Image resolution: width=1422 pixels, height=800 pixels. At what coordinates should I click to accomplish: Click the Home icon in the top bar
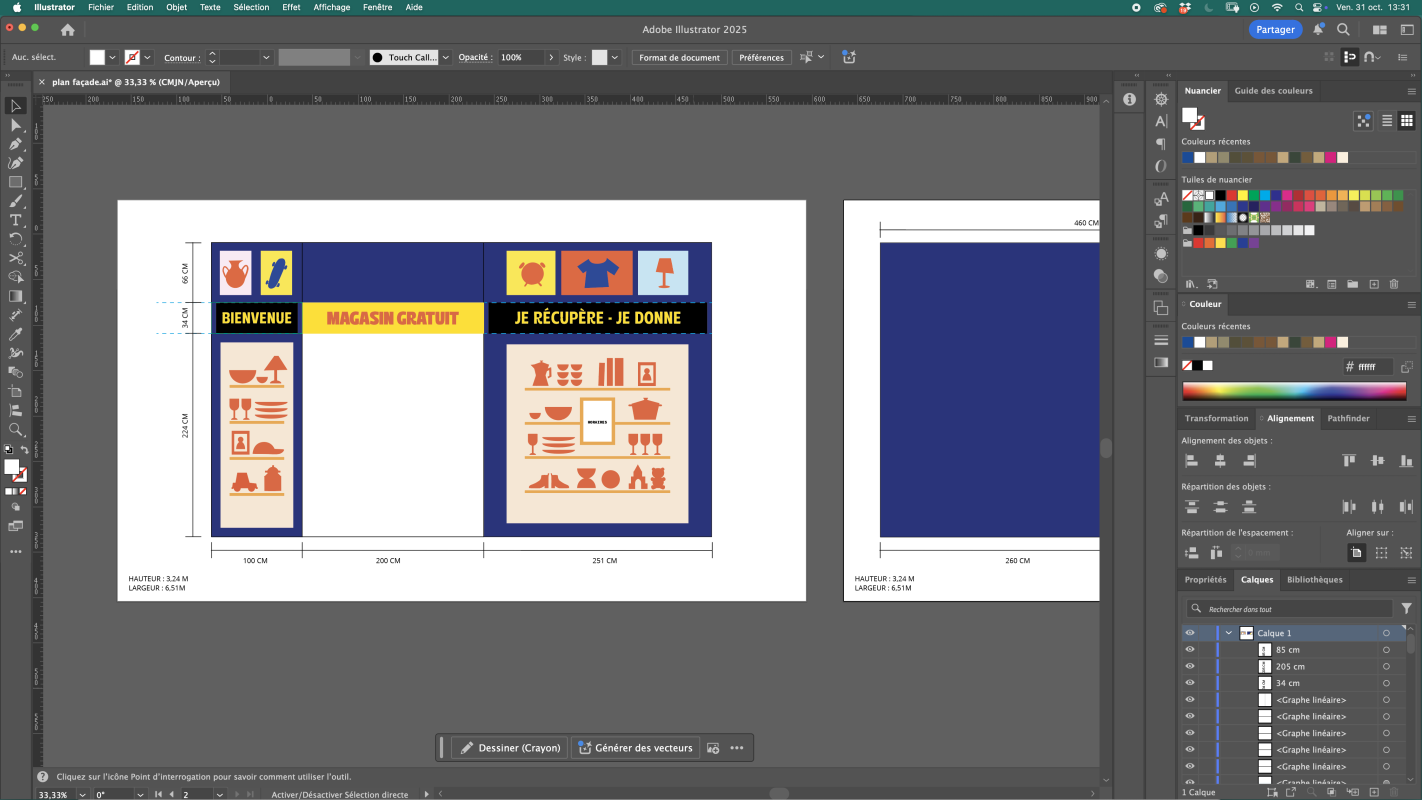(67, 30)
